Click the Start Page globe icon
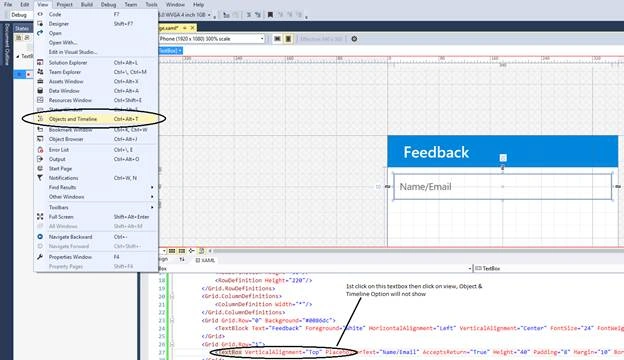This screenshot has height=360, width=624. click(x=40, y=169)
